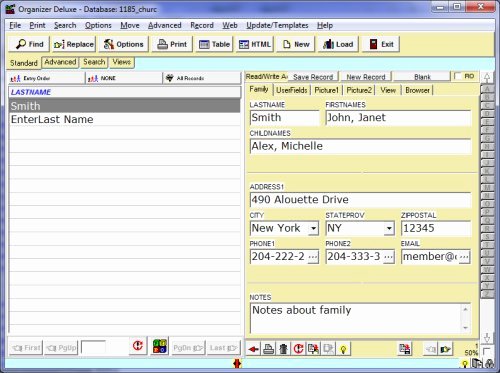Click the ellipsis button beside EMAIL field
This screenshot has width=500, height=373.
coord(464,257)
